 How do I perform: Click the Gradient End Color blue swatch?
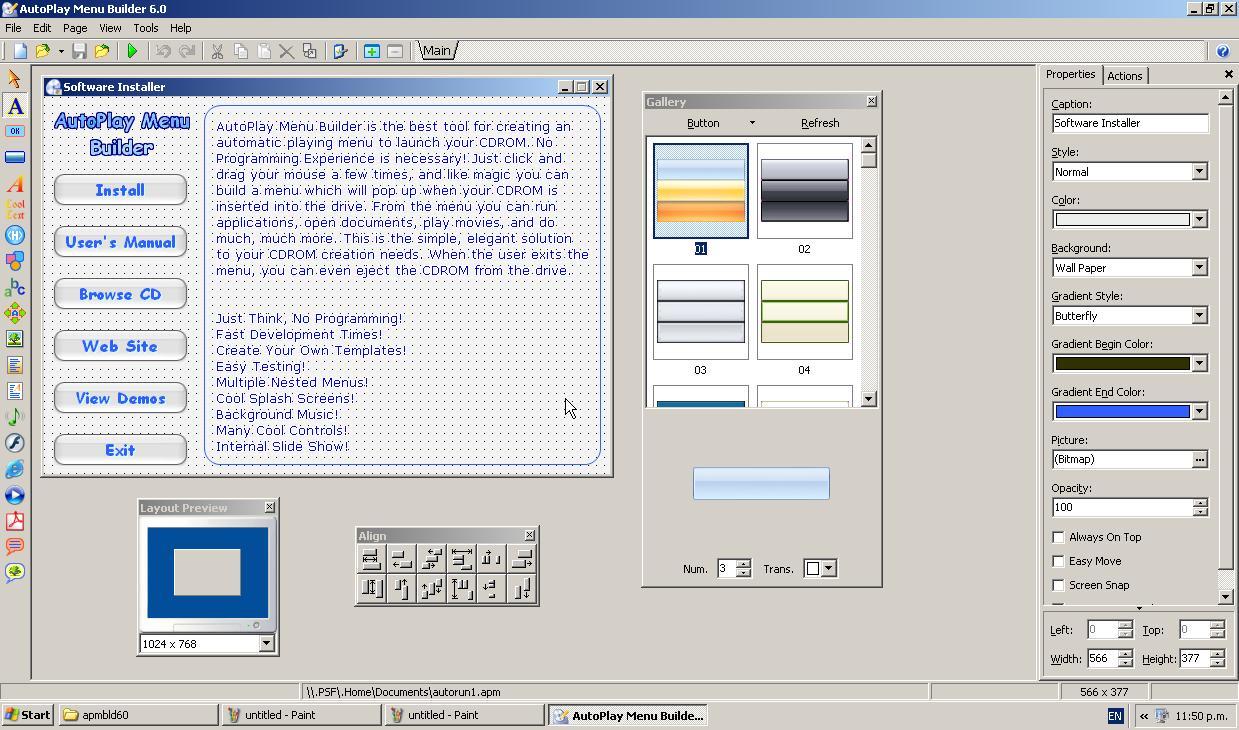[1121, 412]
